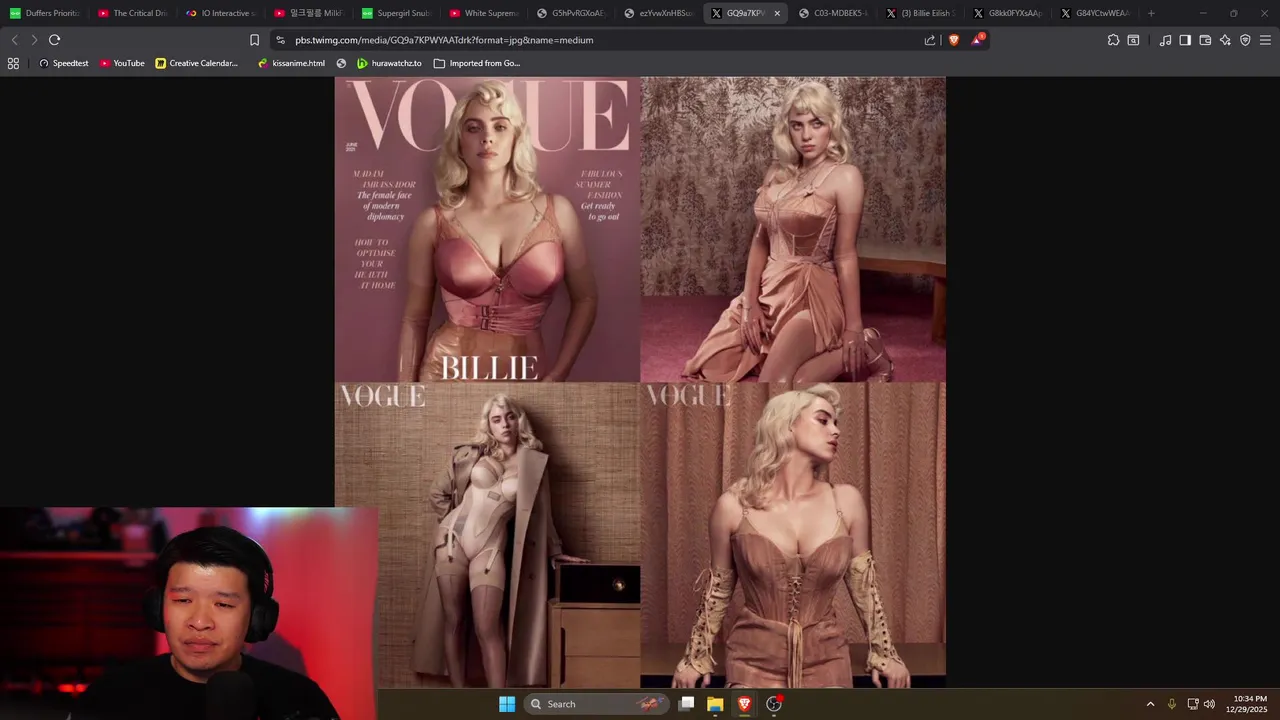This screenshot has height=720, width=1280.
Task: Share this page via share icon
Action: tap(930, 40)
